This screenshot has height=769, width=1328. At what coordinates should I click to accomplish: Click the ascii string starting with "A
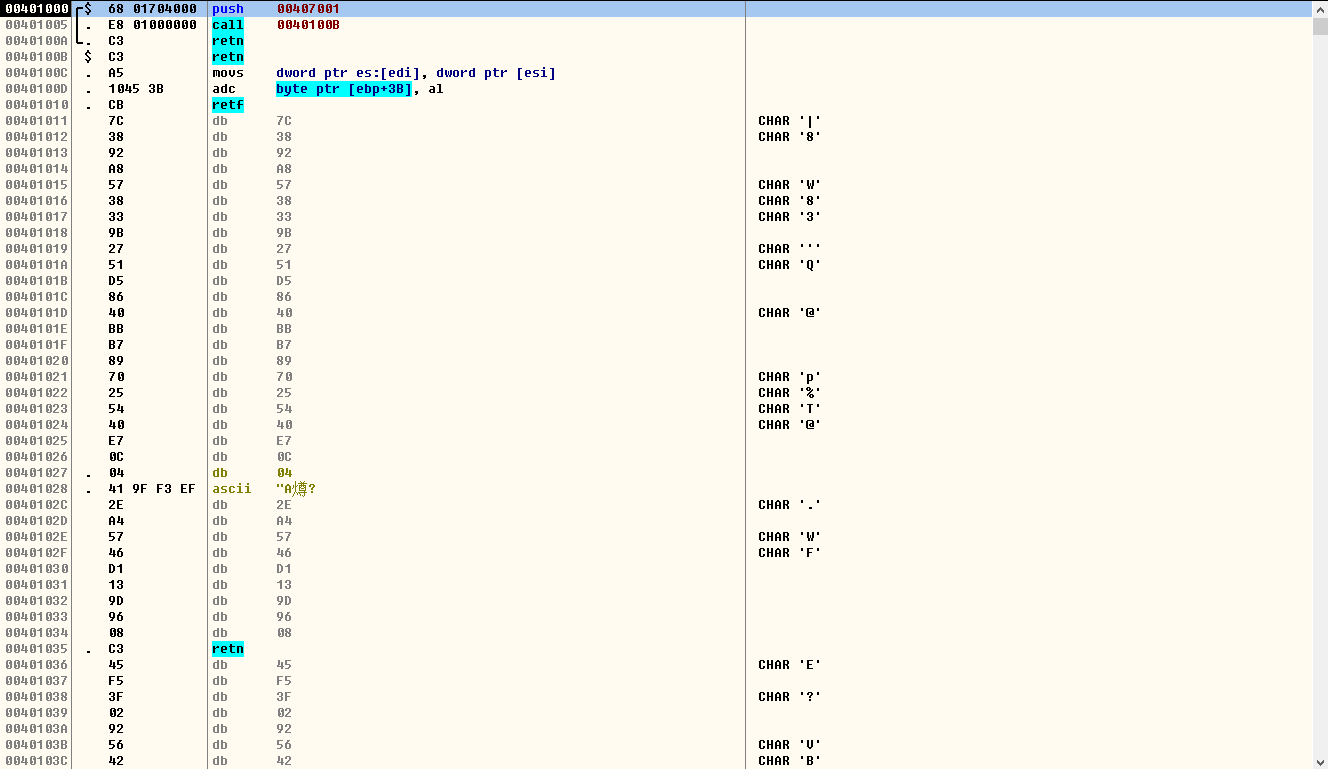(x=296, y=489)
